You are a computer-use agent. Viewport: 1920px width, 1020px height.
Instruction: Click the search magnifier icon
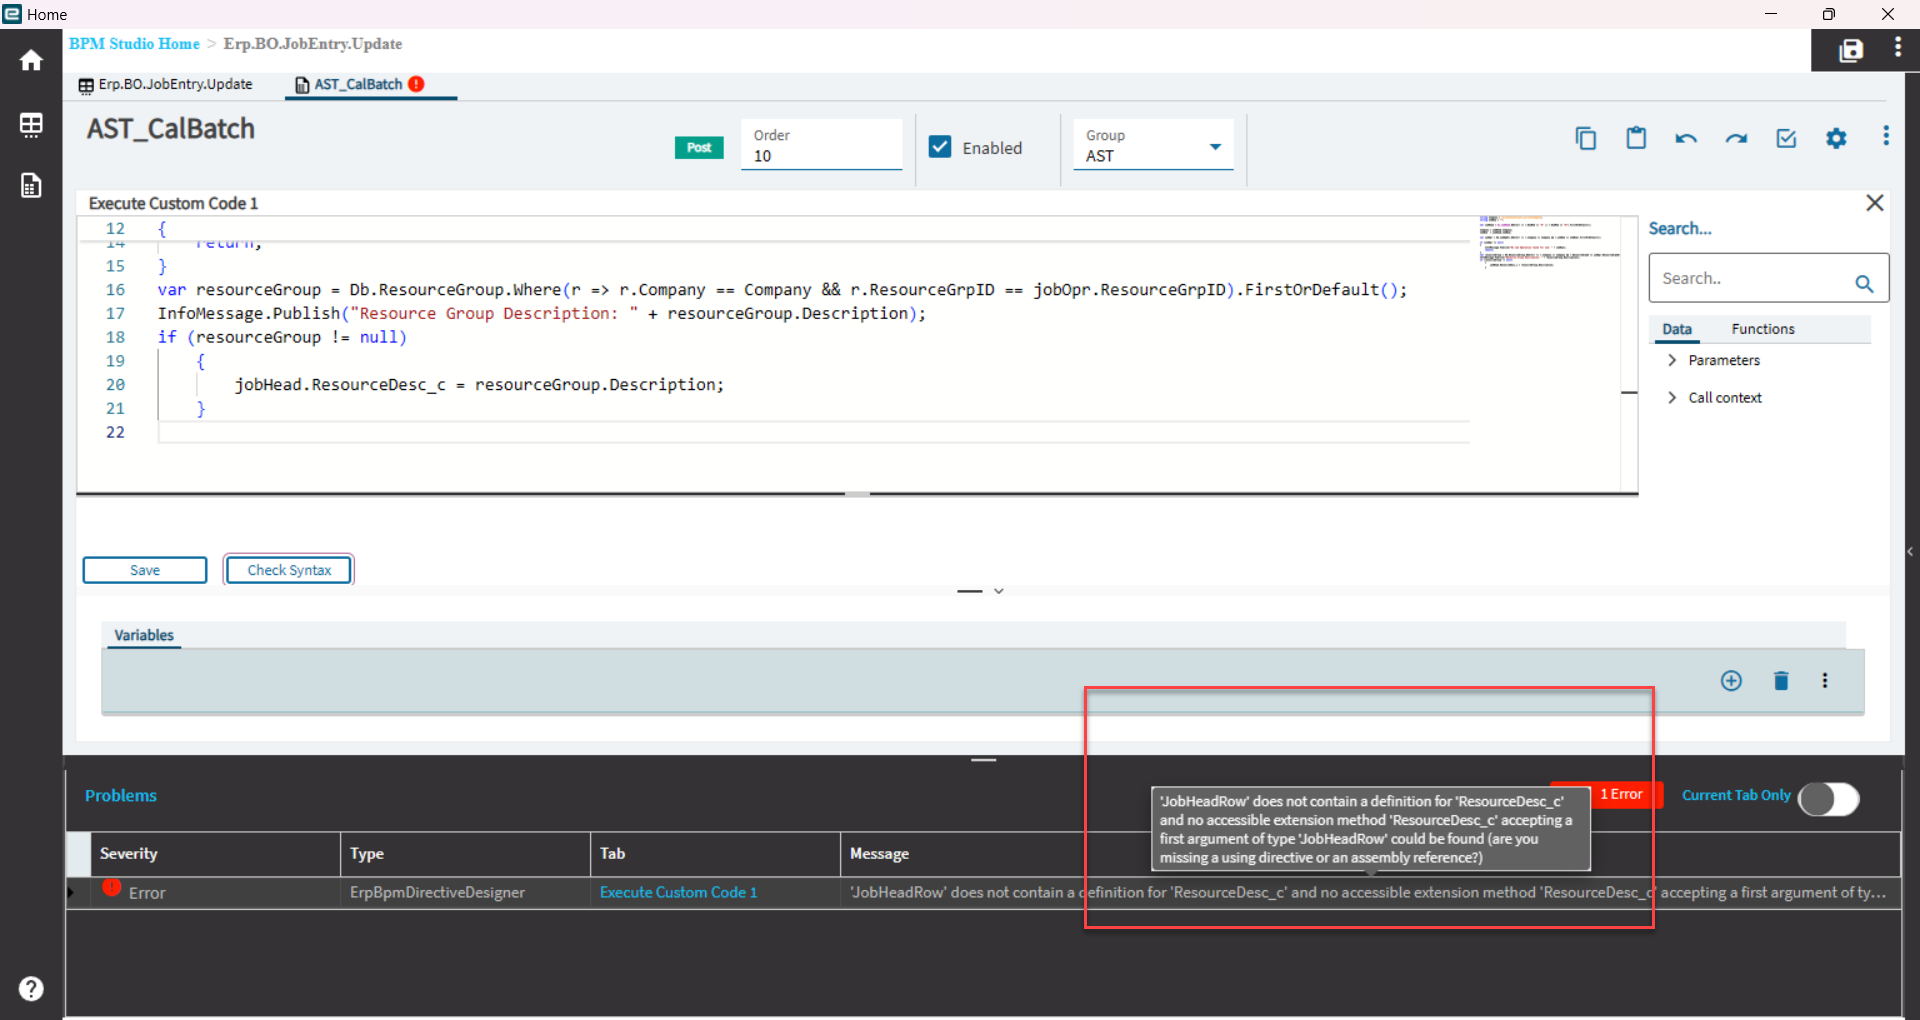pos(1864,283)
